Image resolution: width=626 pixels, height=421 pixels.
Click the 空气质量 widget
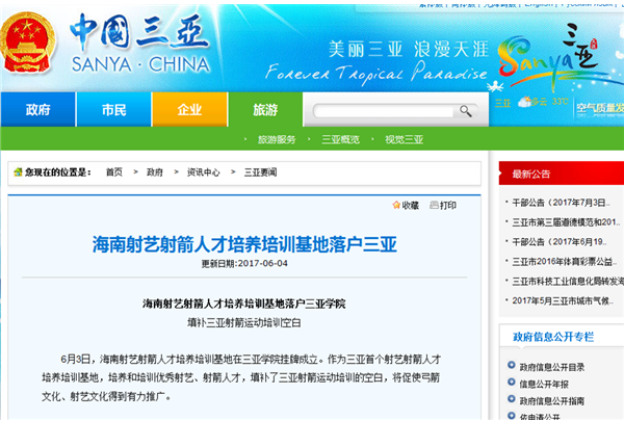(x=600, y=107)
